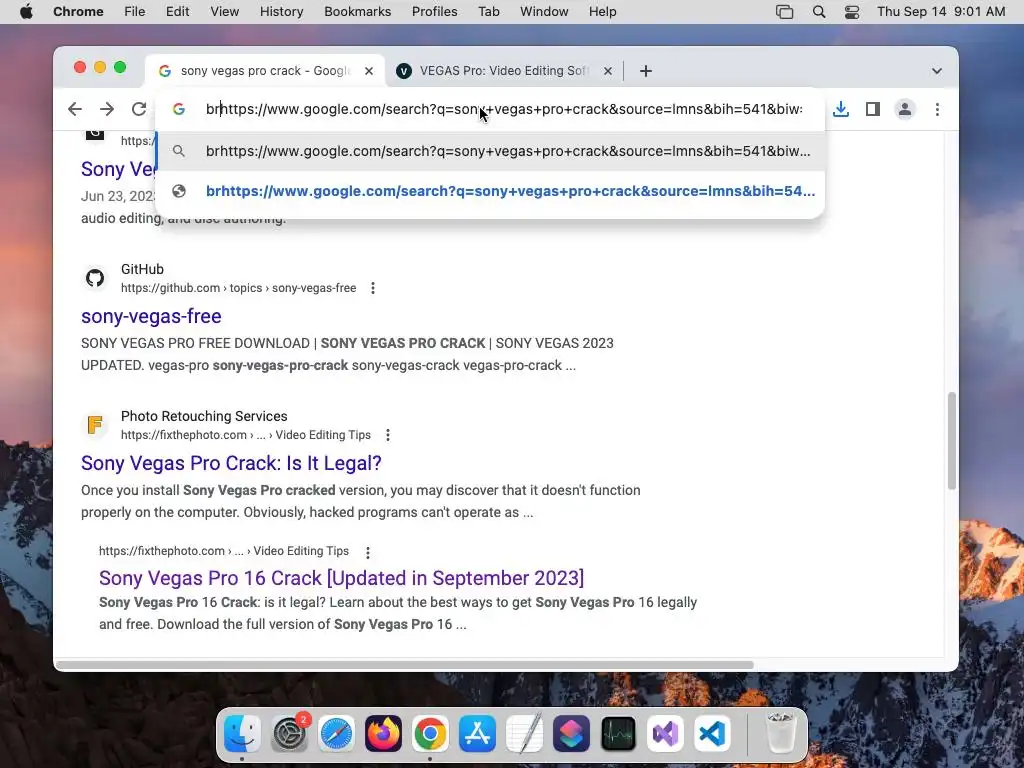Open options for the Vegas Pro 16 sub-result
Image resolution: width=1024 pixels, height=768 pixels.
[368, 552]
